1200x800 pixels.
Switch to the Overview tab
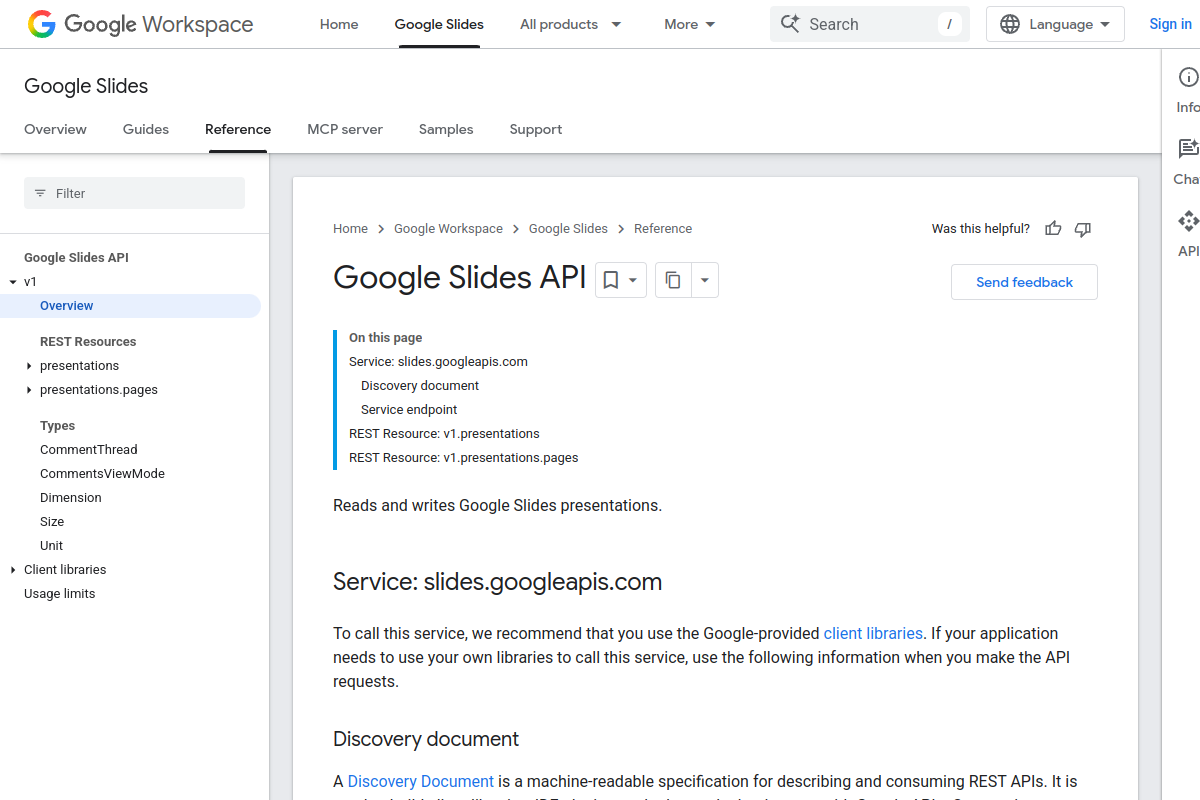[x=55, y=129]
